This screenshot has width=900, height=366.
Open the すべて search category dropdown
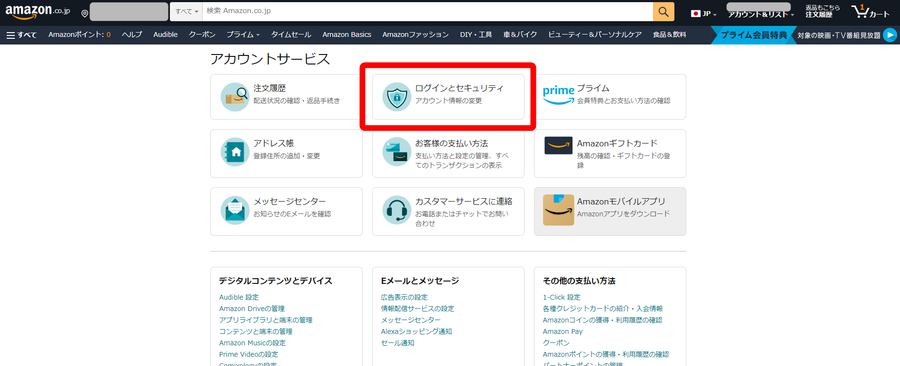(x=187, y=11)
